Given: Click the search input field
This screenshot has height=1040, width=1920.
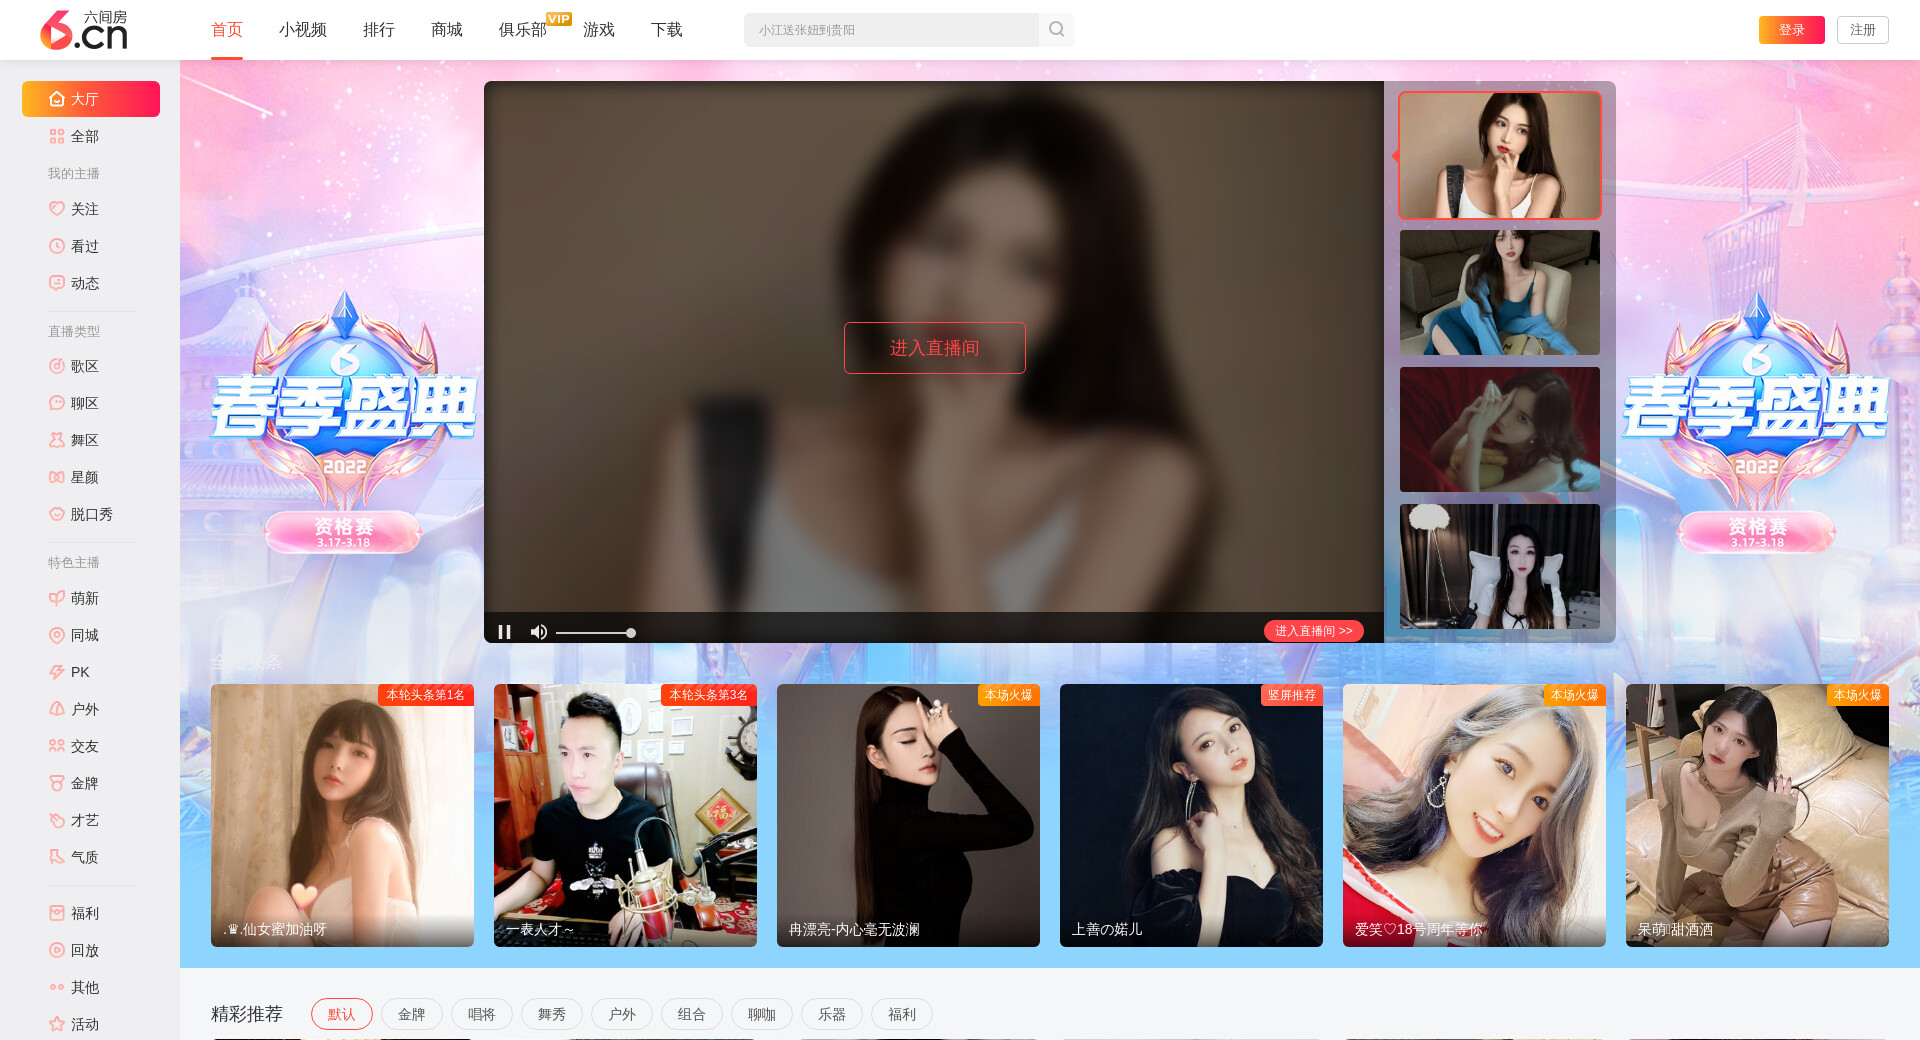Looking at the screenshot, I should point(890,30).
